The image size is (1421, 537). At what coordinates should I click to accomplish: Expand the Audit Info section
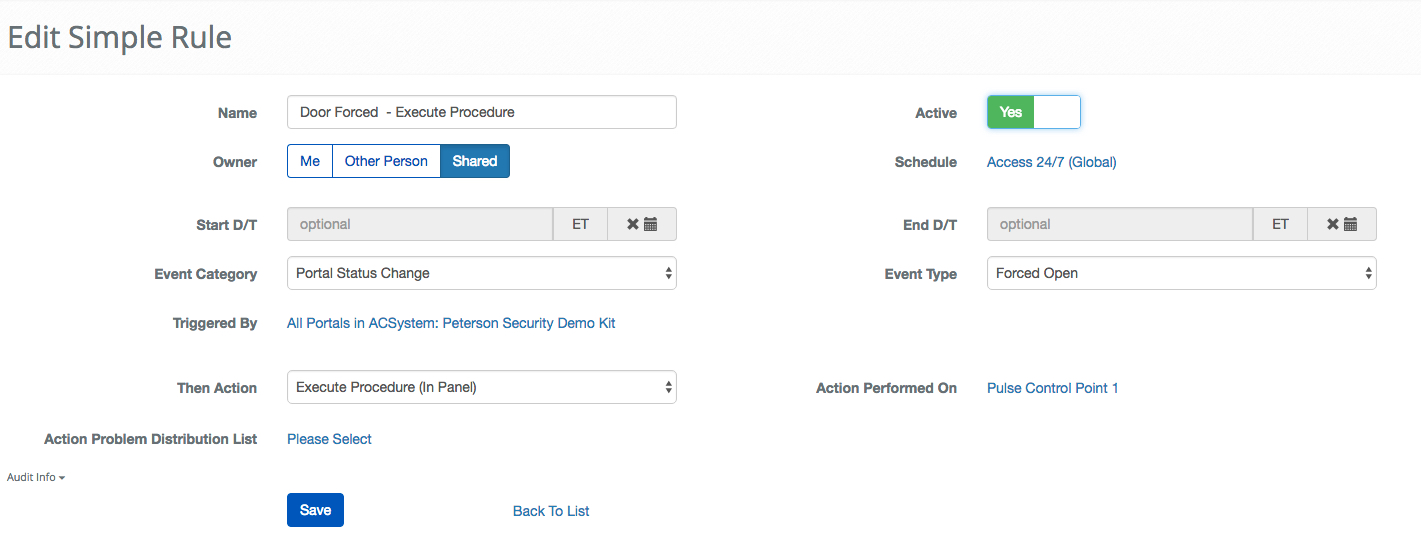[x=36, y=477]
